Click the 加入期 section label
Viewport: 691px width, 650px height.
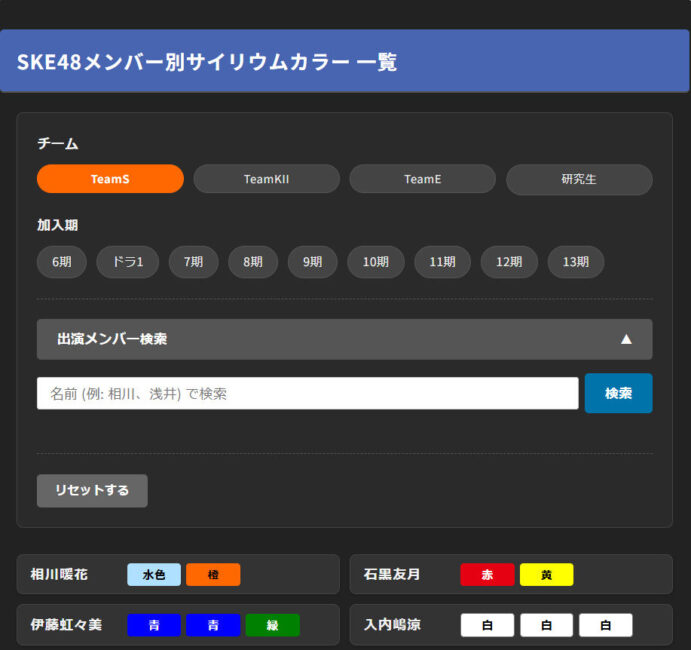click(57, 225)
